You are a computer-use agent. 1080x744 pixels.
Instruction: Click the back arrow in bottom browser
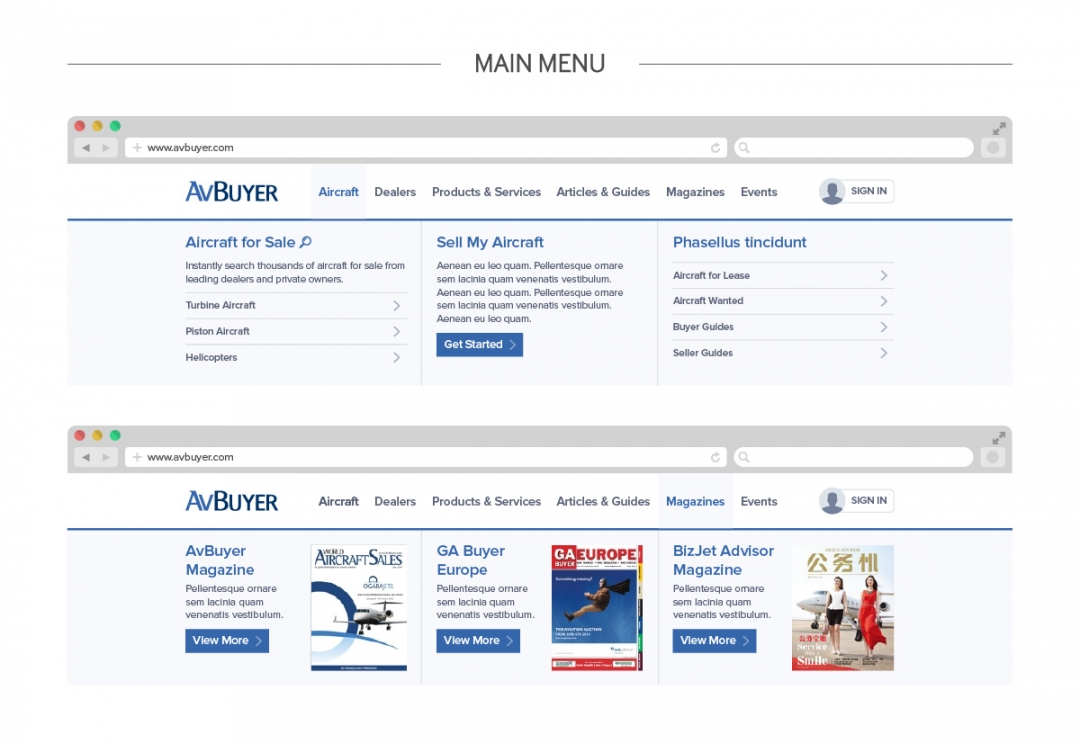coord(86,457)
